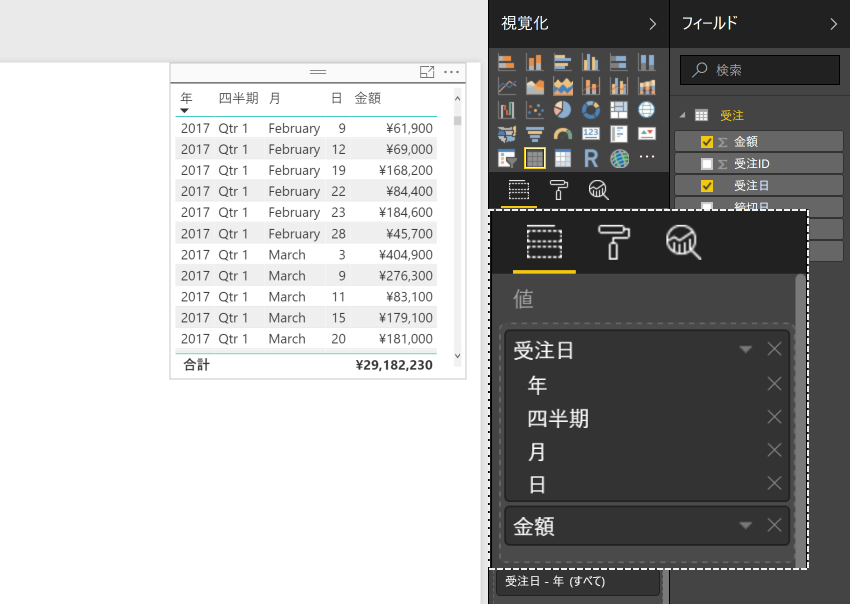Select the KPI visual icon
850x604 pixels.
tap(646, 134)
